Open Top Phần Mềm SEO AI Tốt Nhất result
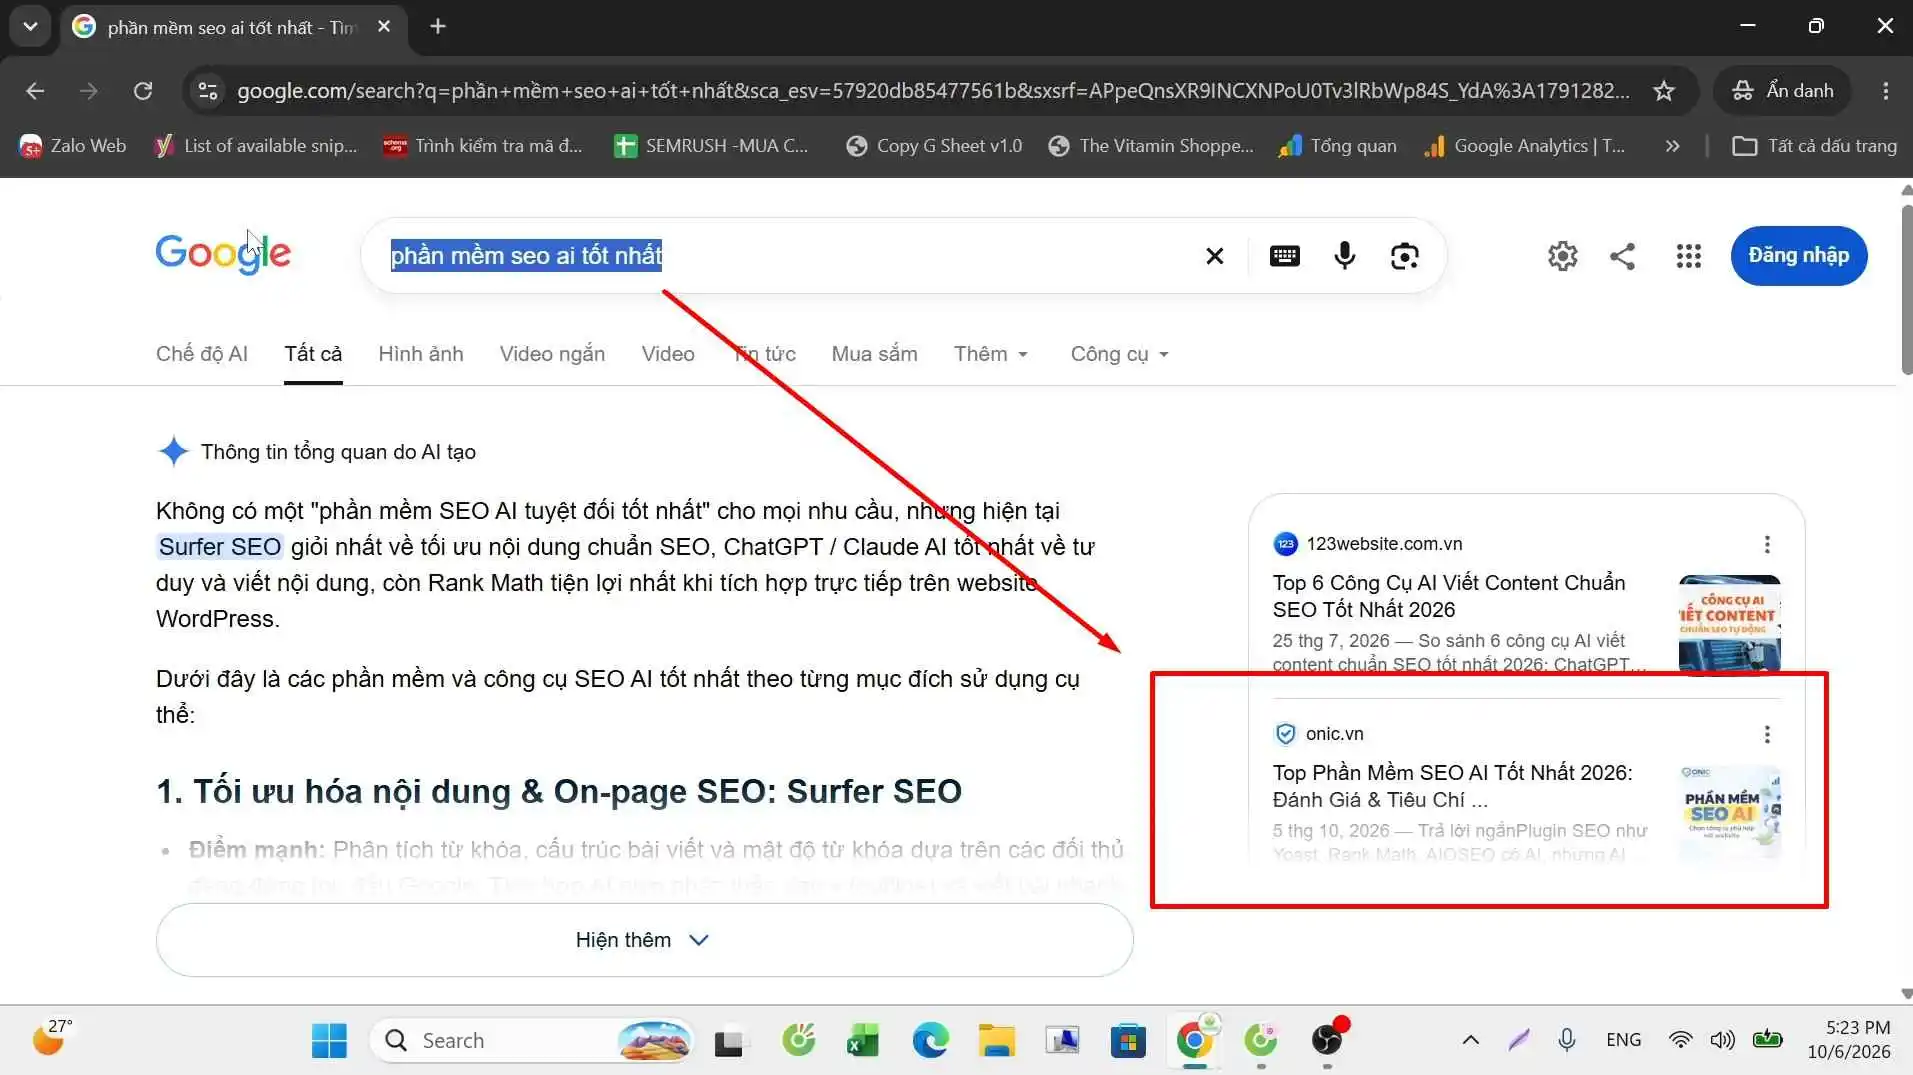 tap(1452, 786)
